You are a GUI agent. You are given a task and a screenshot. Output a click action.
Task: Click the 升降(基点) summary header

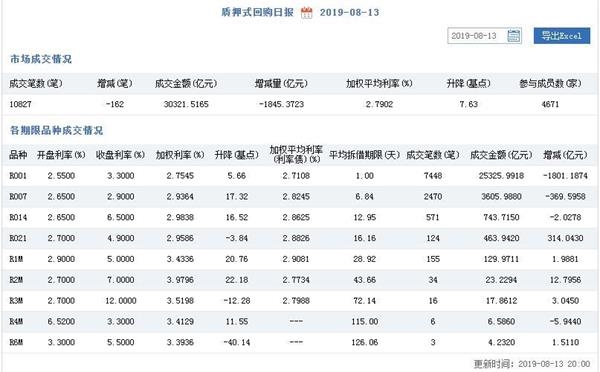[468, 83]
